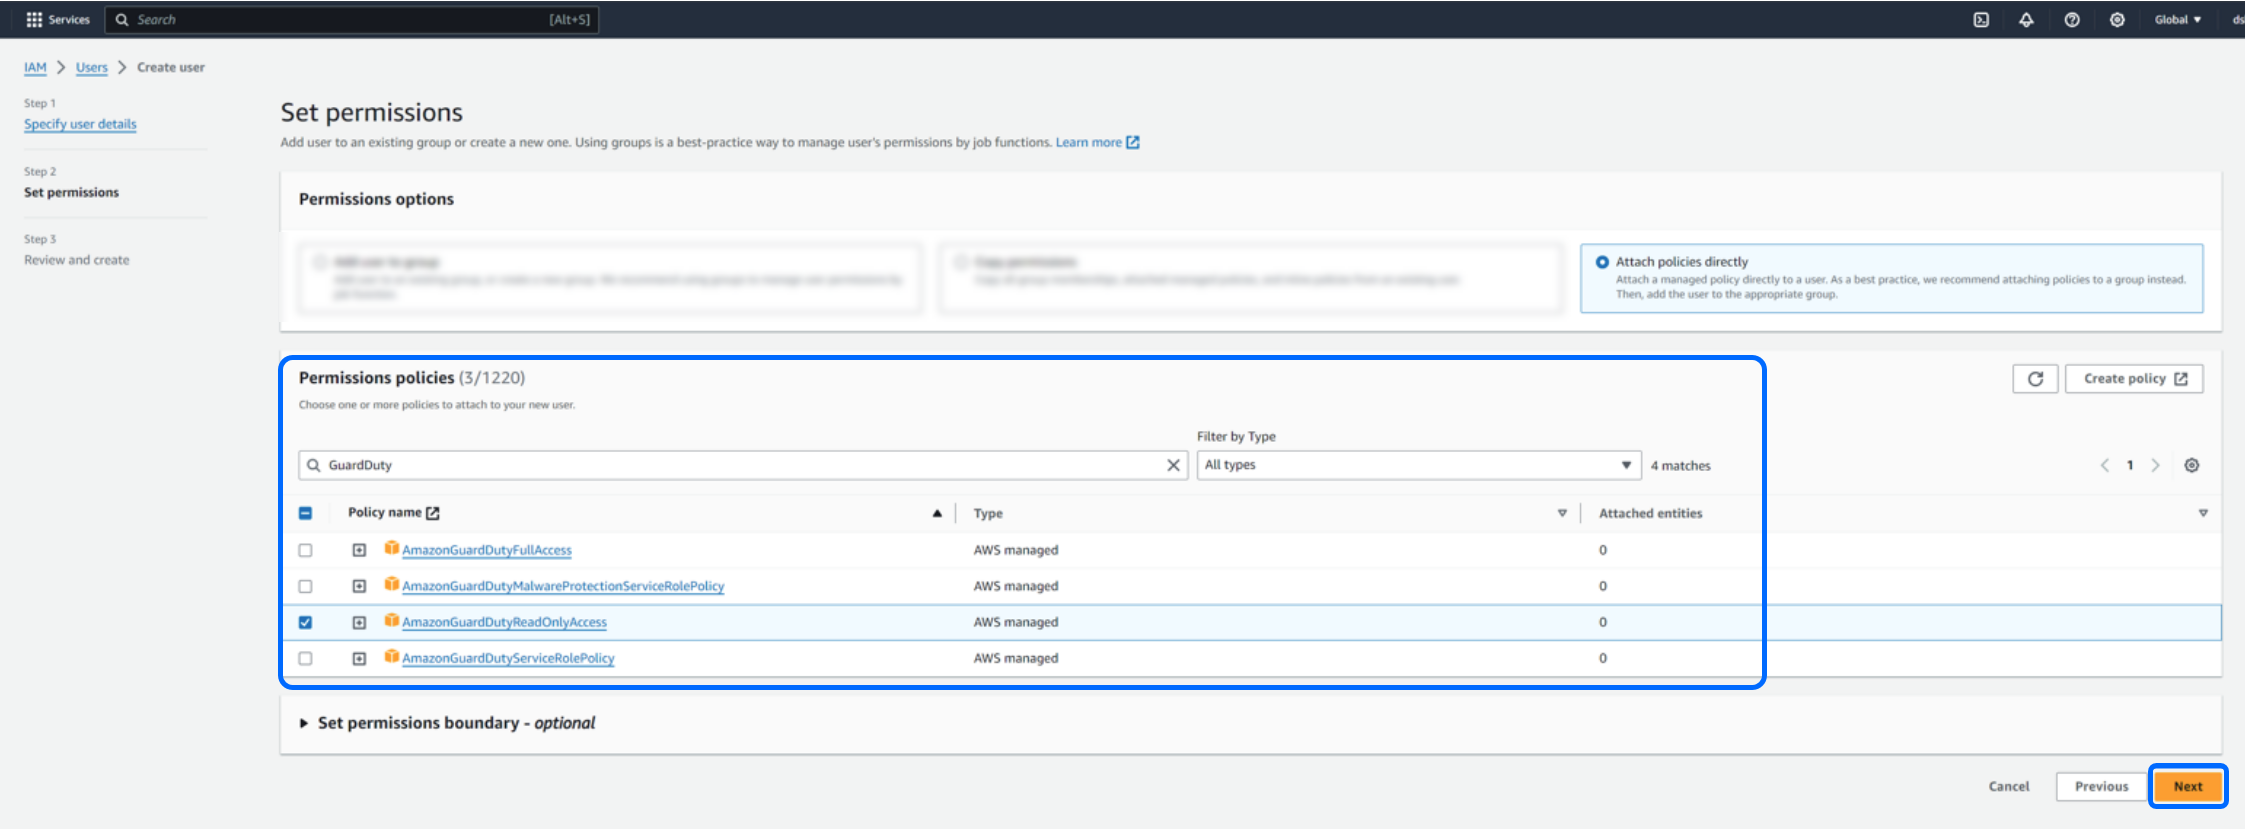Cancel the user creation
Image resolution: width=2245 pixels, height=829 pixels.
tap(2009, 786)
